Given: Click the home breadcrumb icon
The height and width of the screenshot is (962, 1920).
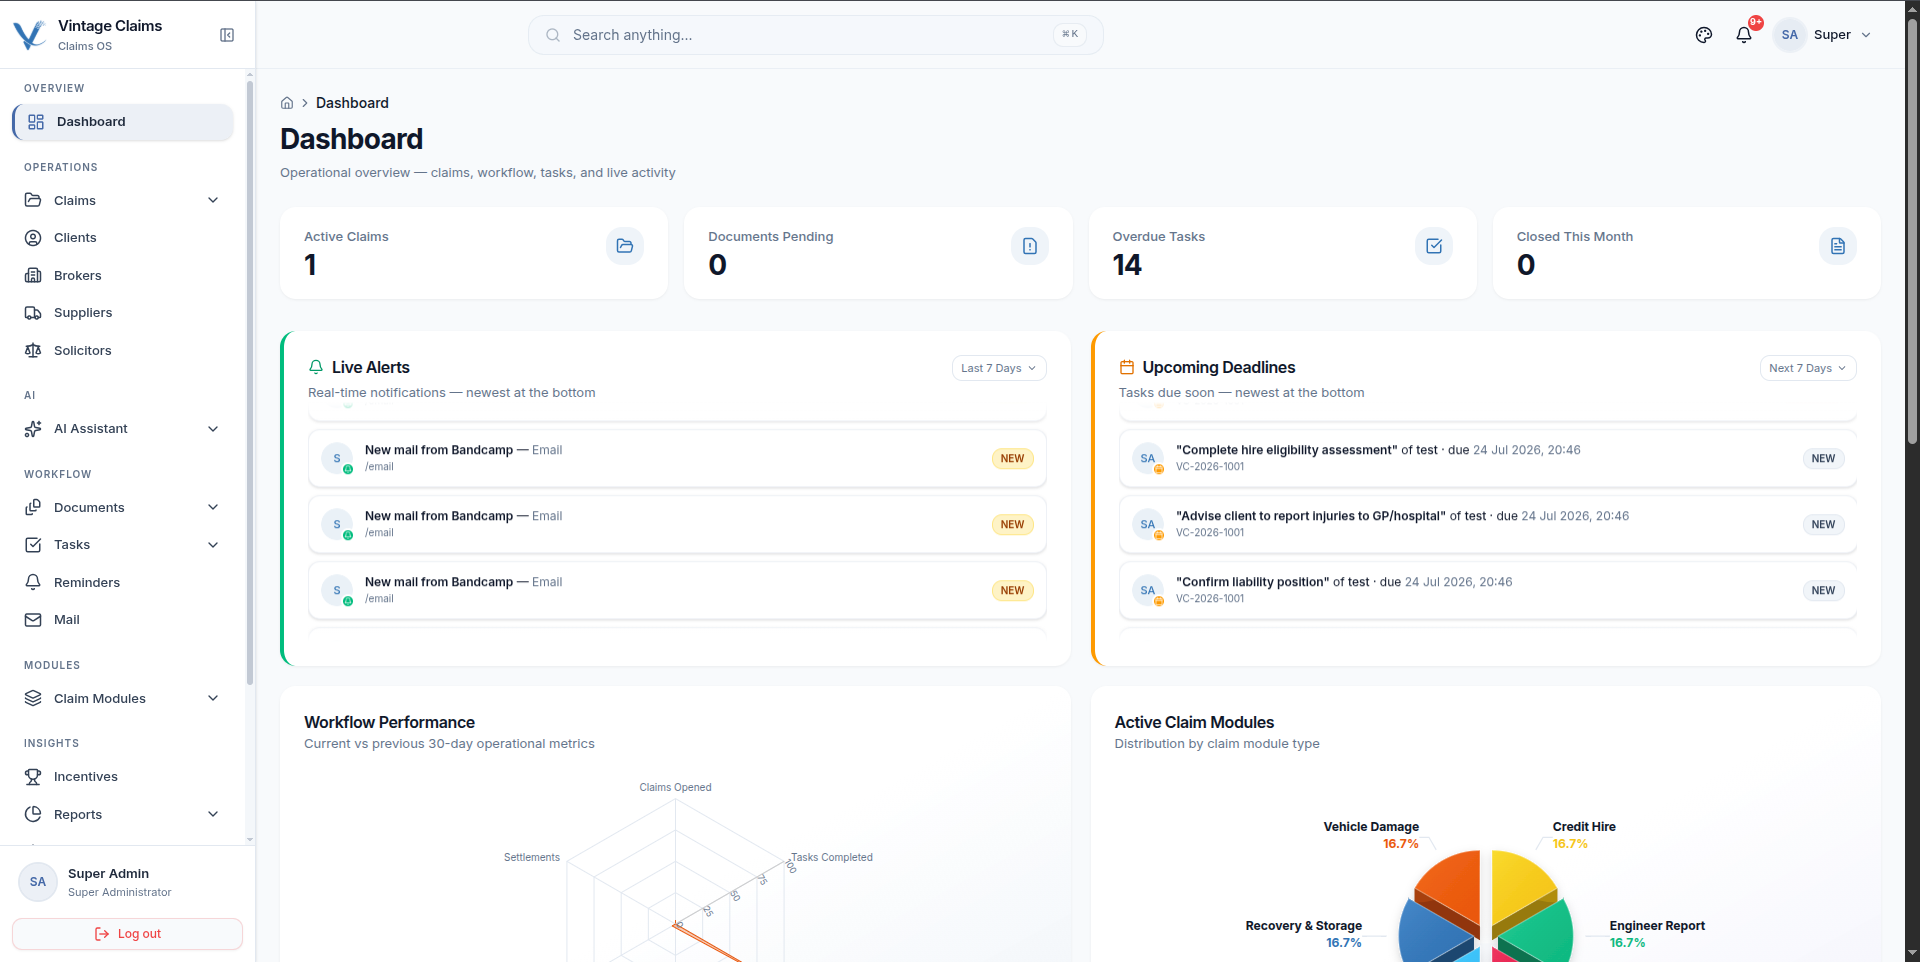Looking at the screenshot, I should click(x=287, y=103).
